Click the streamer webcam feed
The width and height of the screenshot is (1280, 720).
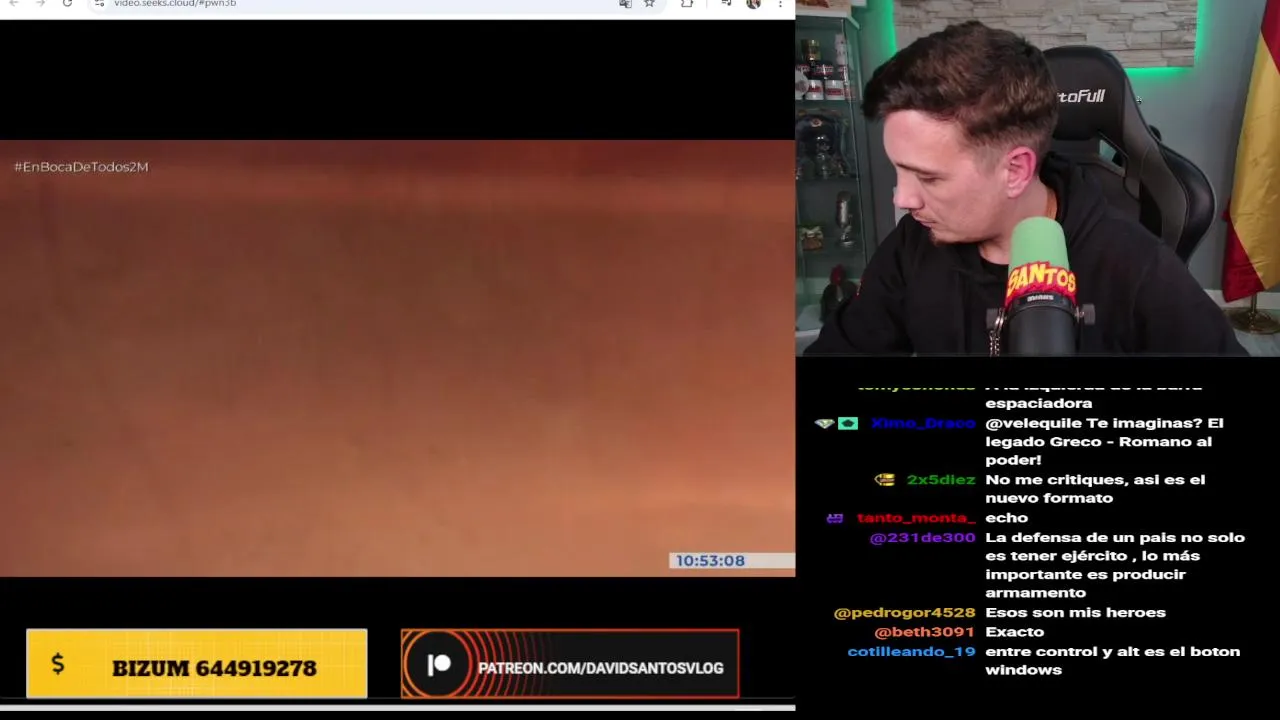point(1038,178)
